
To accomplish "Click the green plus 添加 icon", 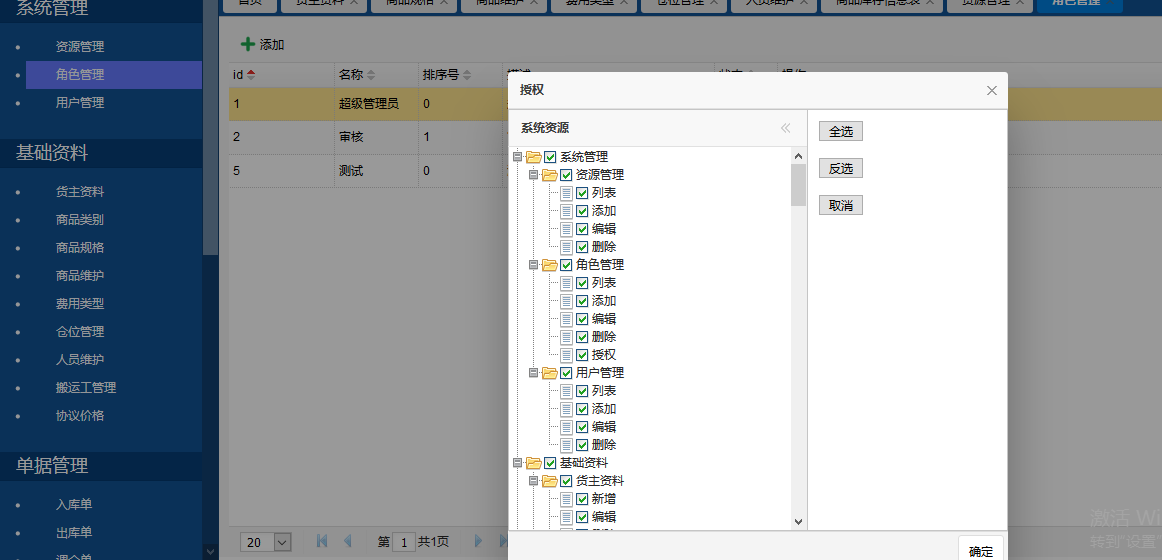I will click(248, 45).
